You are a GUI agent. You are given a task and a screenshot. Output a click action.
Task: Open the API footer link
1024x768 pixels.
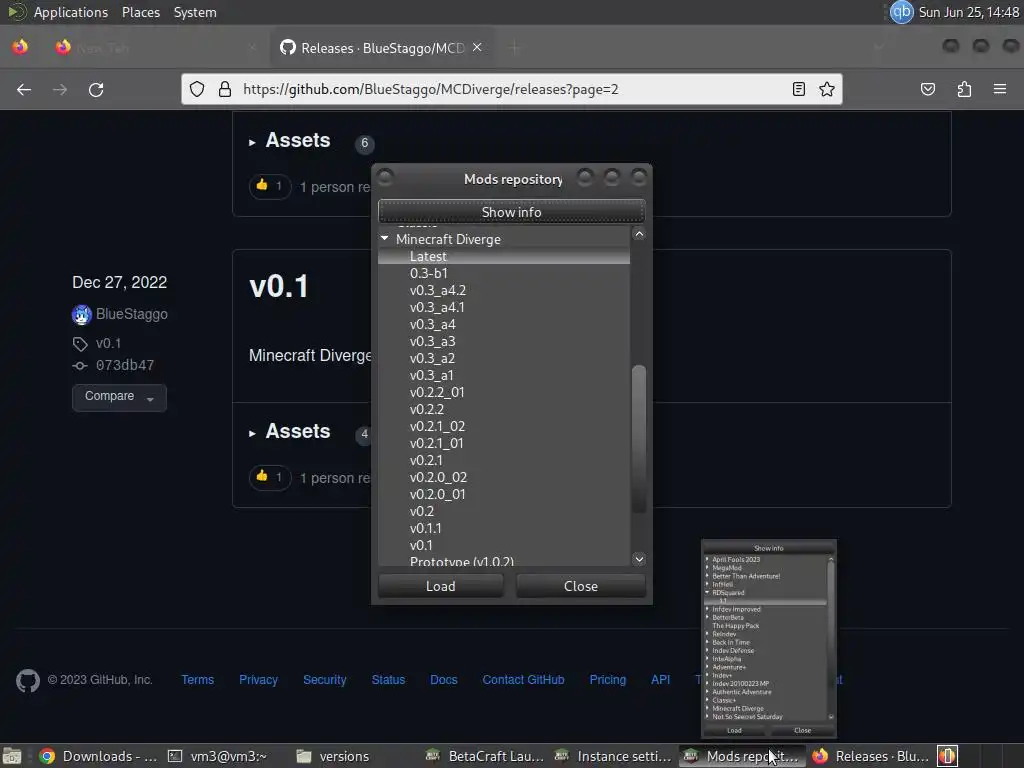pyautogui.click(x=660, y=680)
